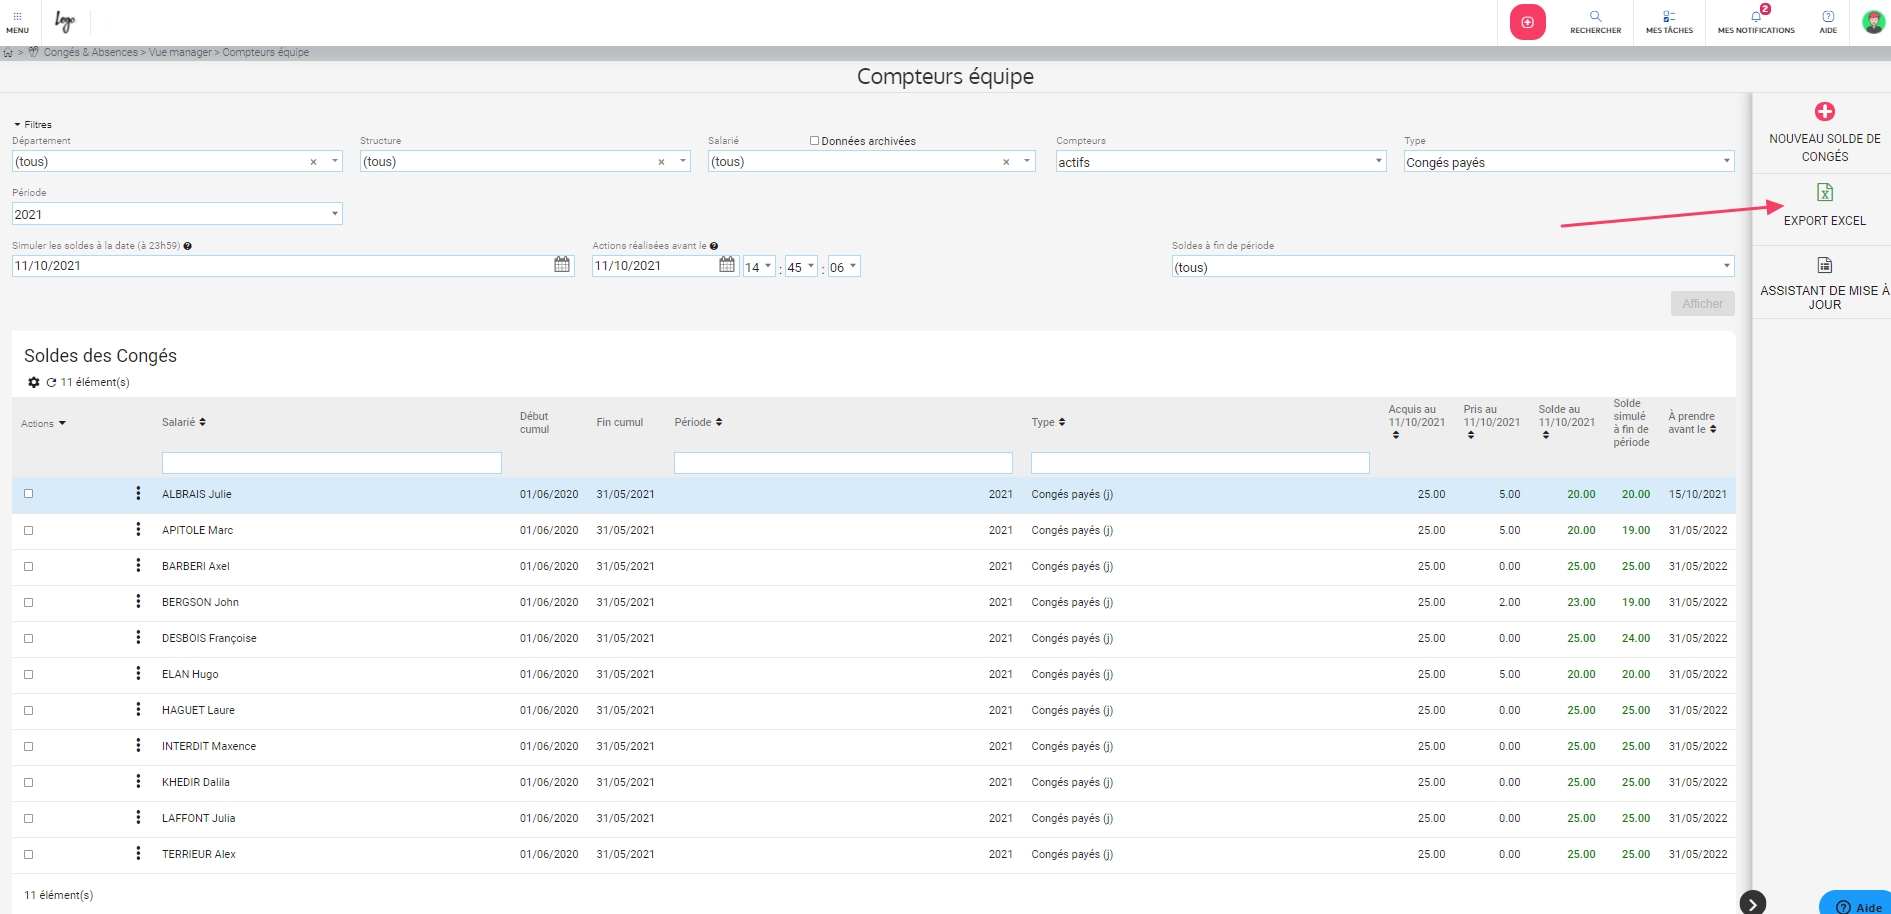Open the Compteurs dropdown showing actifs
The image size is (1891, 914).
[1221, 161]
